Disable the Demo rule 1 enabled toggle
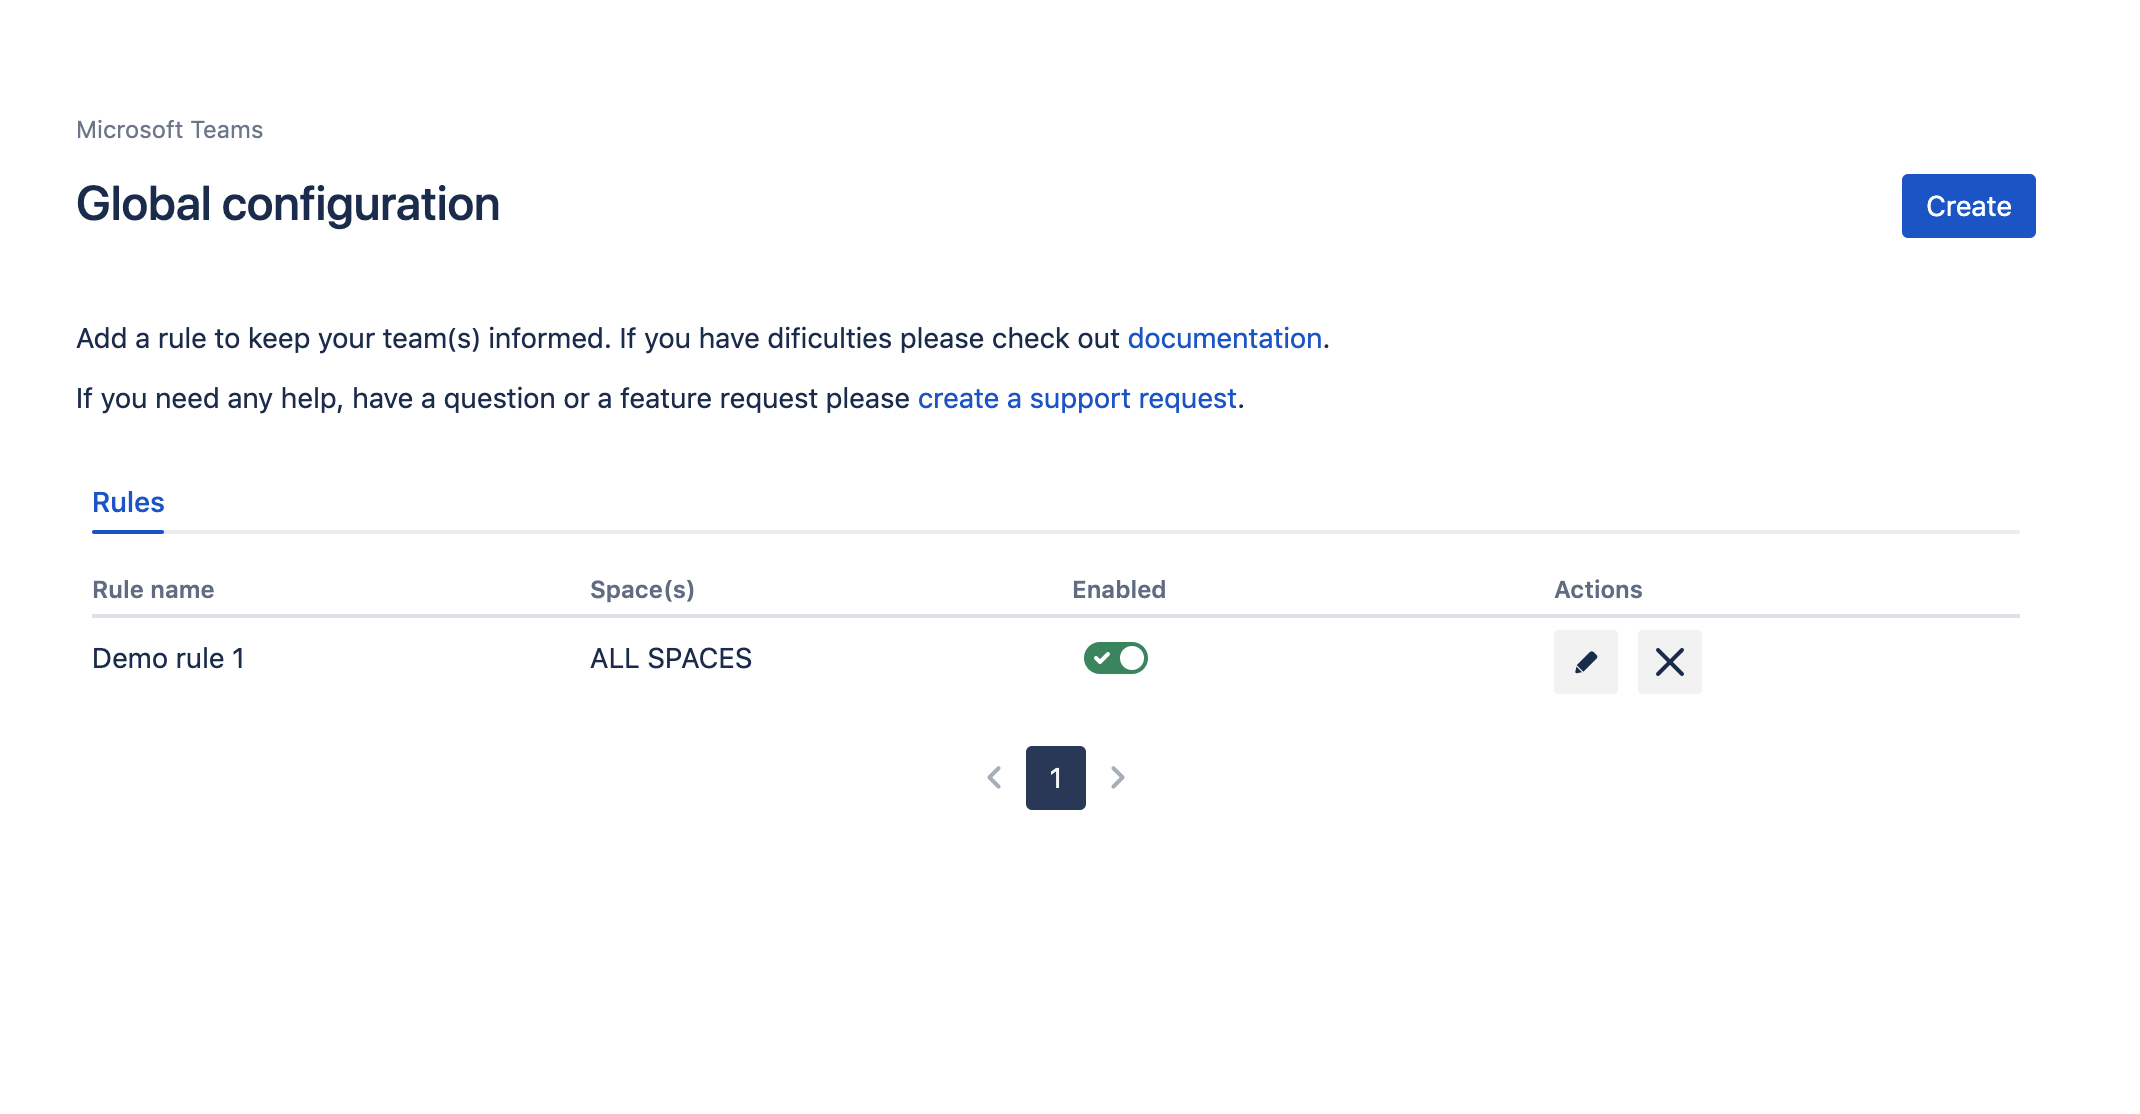 1115,658
